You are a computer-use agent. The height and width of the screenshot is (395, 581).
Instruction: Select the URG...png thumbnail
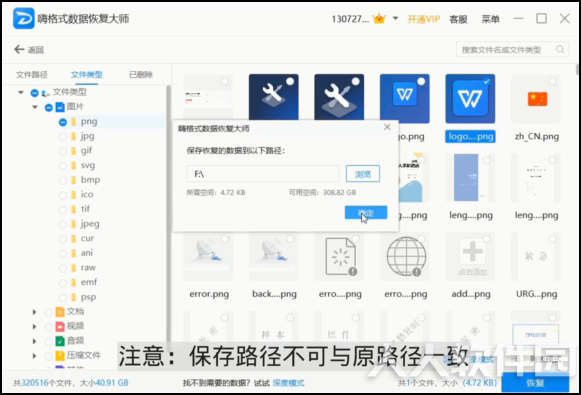(x=536, y=256)
